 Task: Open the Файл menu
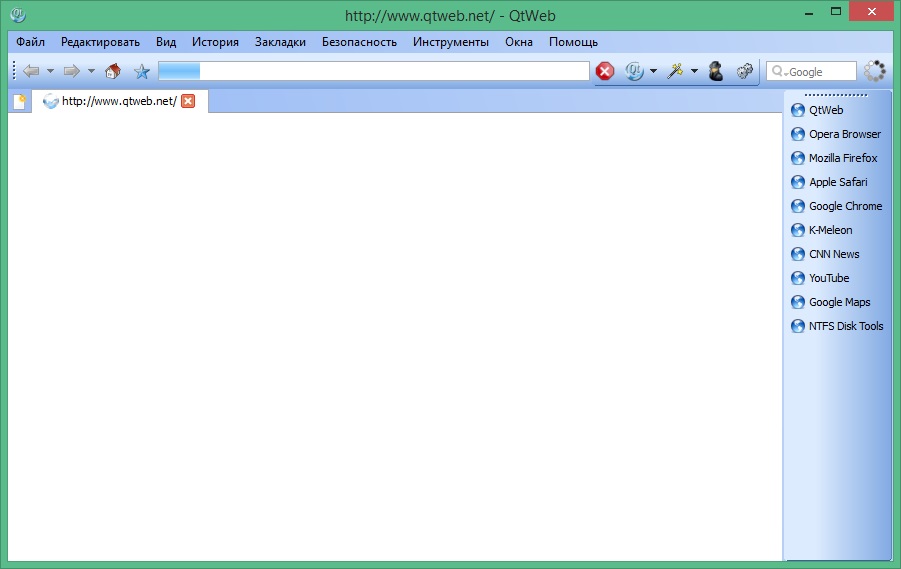pyautogui.click(x=30, y=42)
